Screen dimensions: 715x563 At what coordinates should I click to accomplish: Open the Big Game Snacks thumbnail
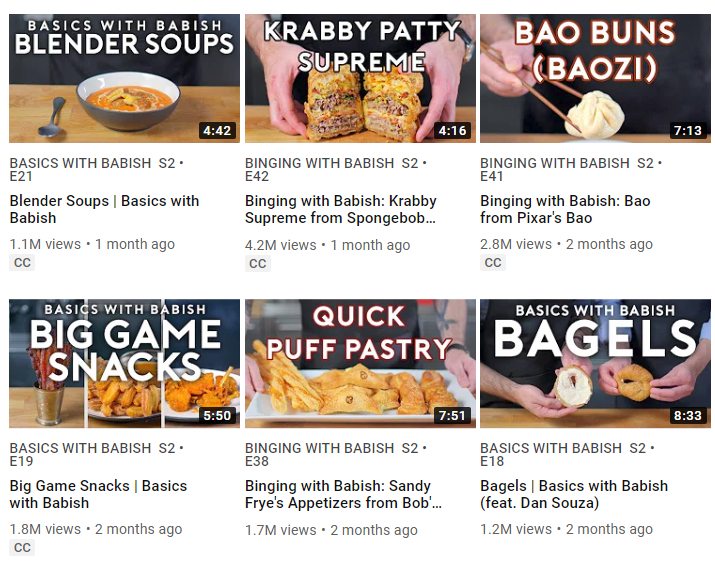(x=124, y=363)
